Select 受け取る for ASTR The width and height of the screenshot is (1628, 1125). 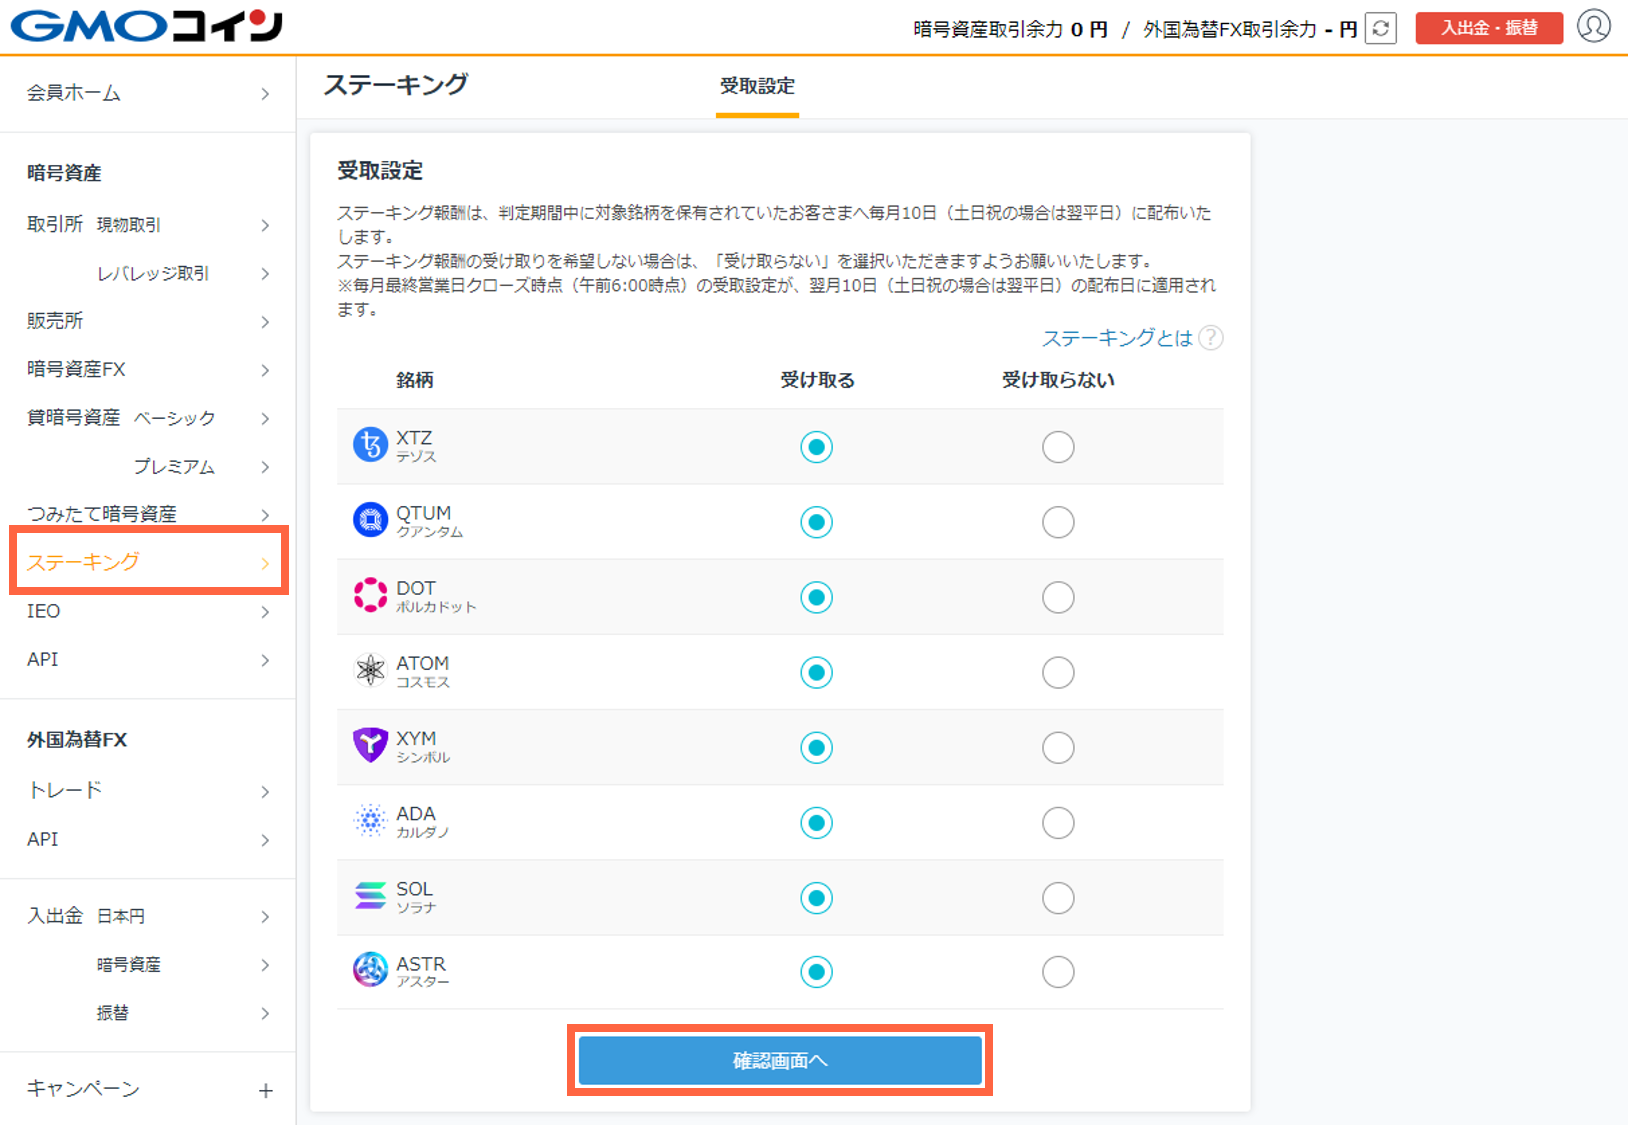point(816,971)
